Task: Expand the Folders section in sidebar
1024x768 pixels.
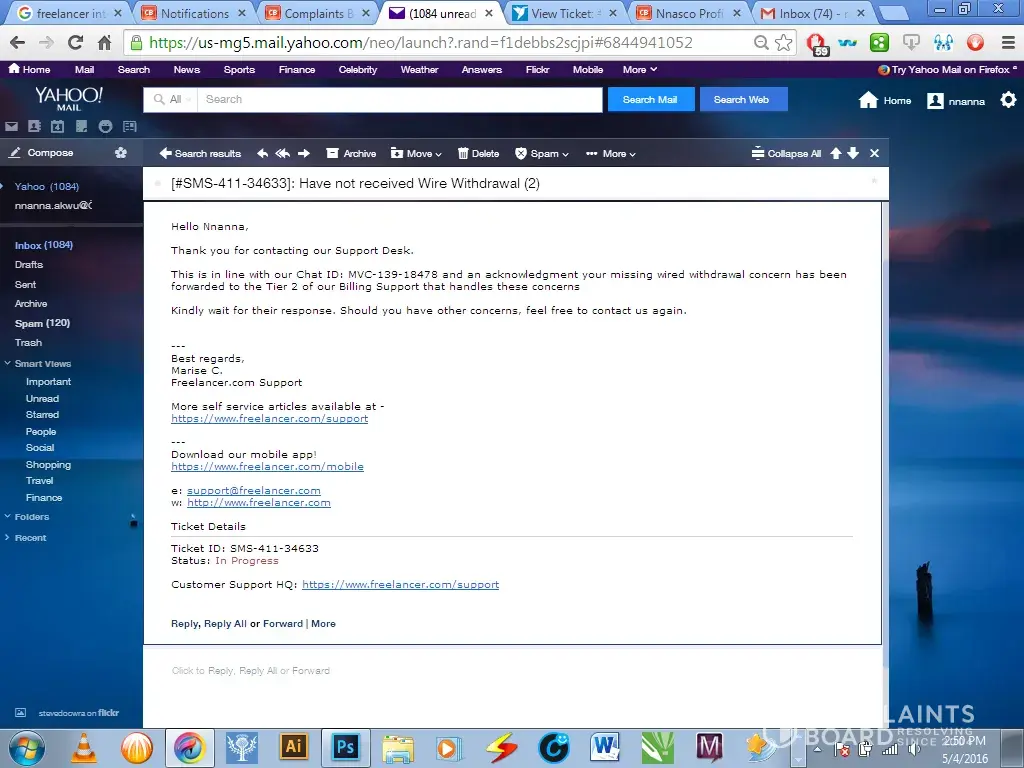Action: point(31,517)
